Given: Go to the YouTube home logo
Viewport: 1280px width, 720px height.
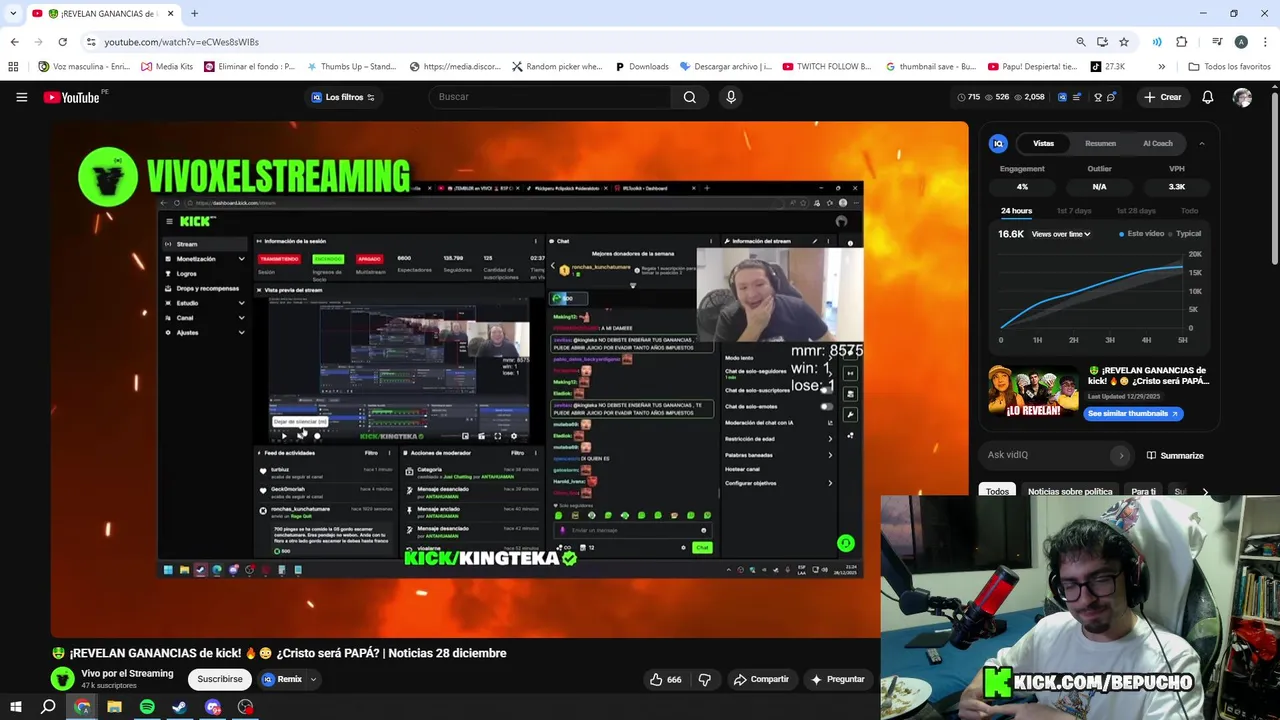Looking at the screenshot, I should [71, 97].
